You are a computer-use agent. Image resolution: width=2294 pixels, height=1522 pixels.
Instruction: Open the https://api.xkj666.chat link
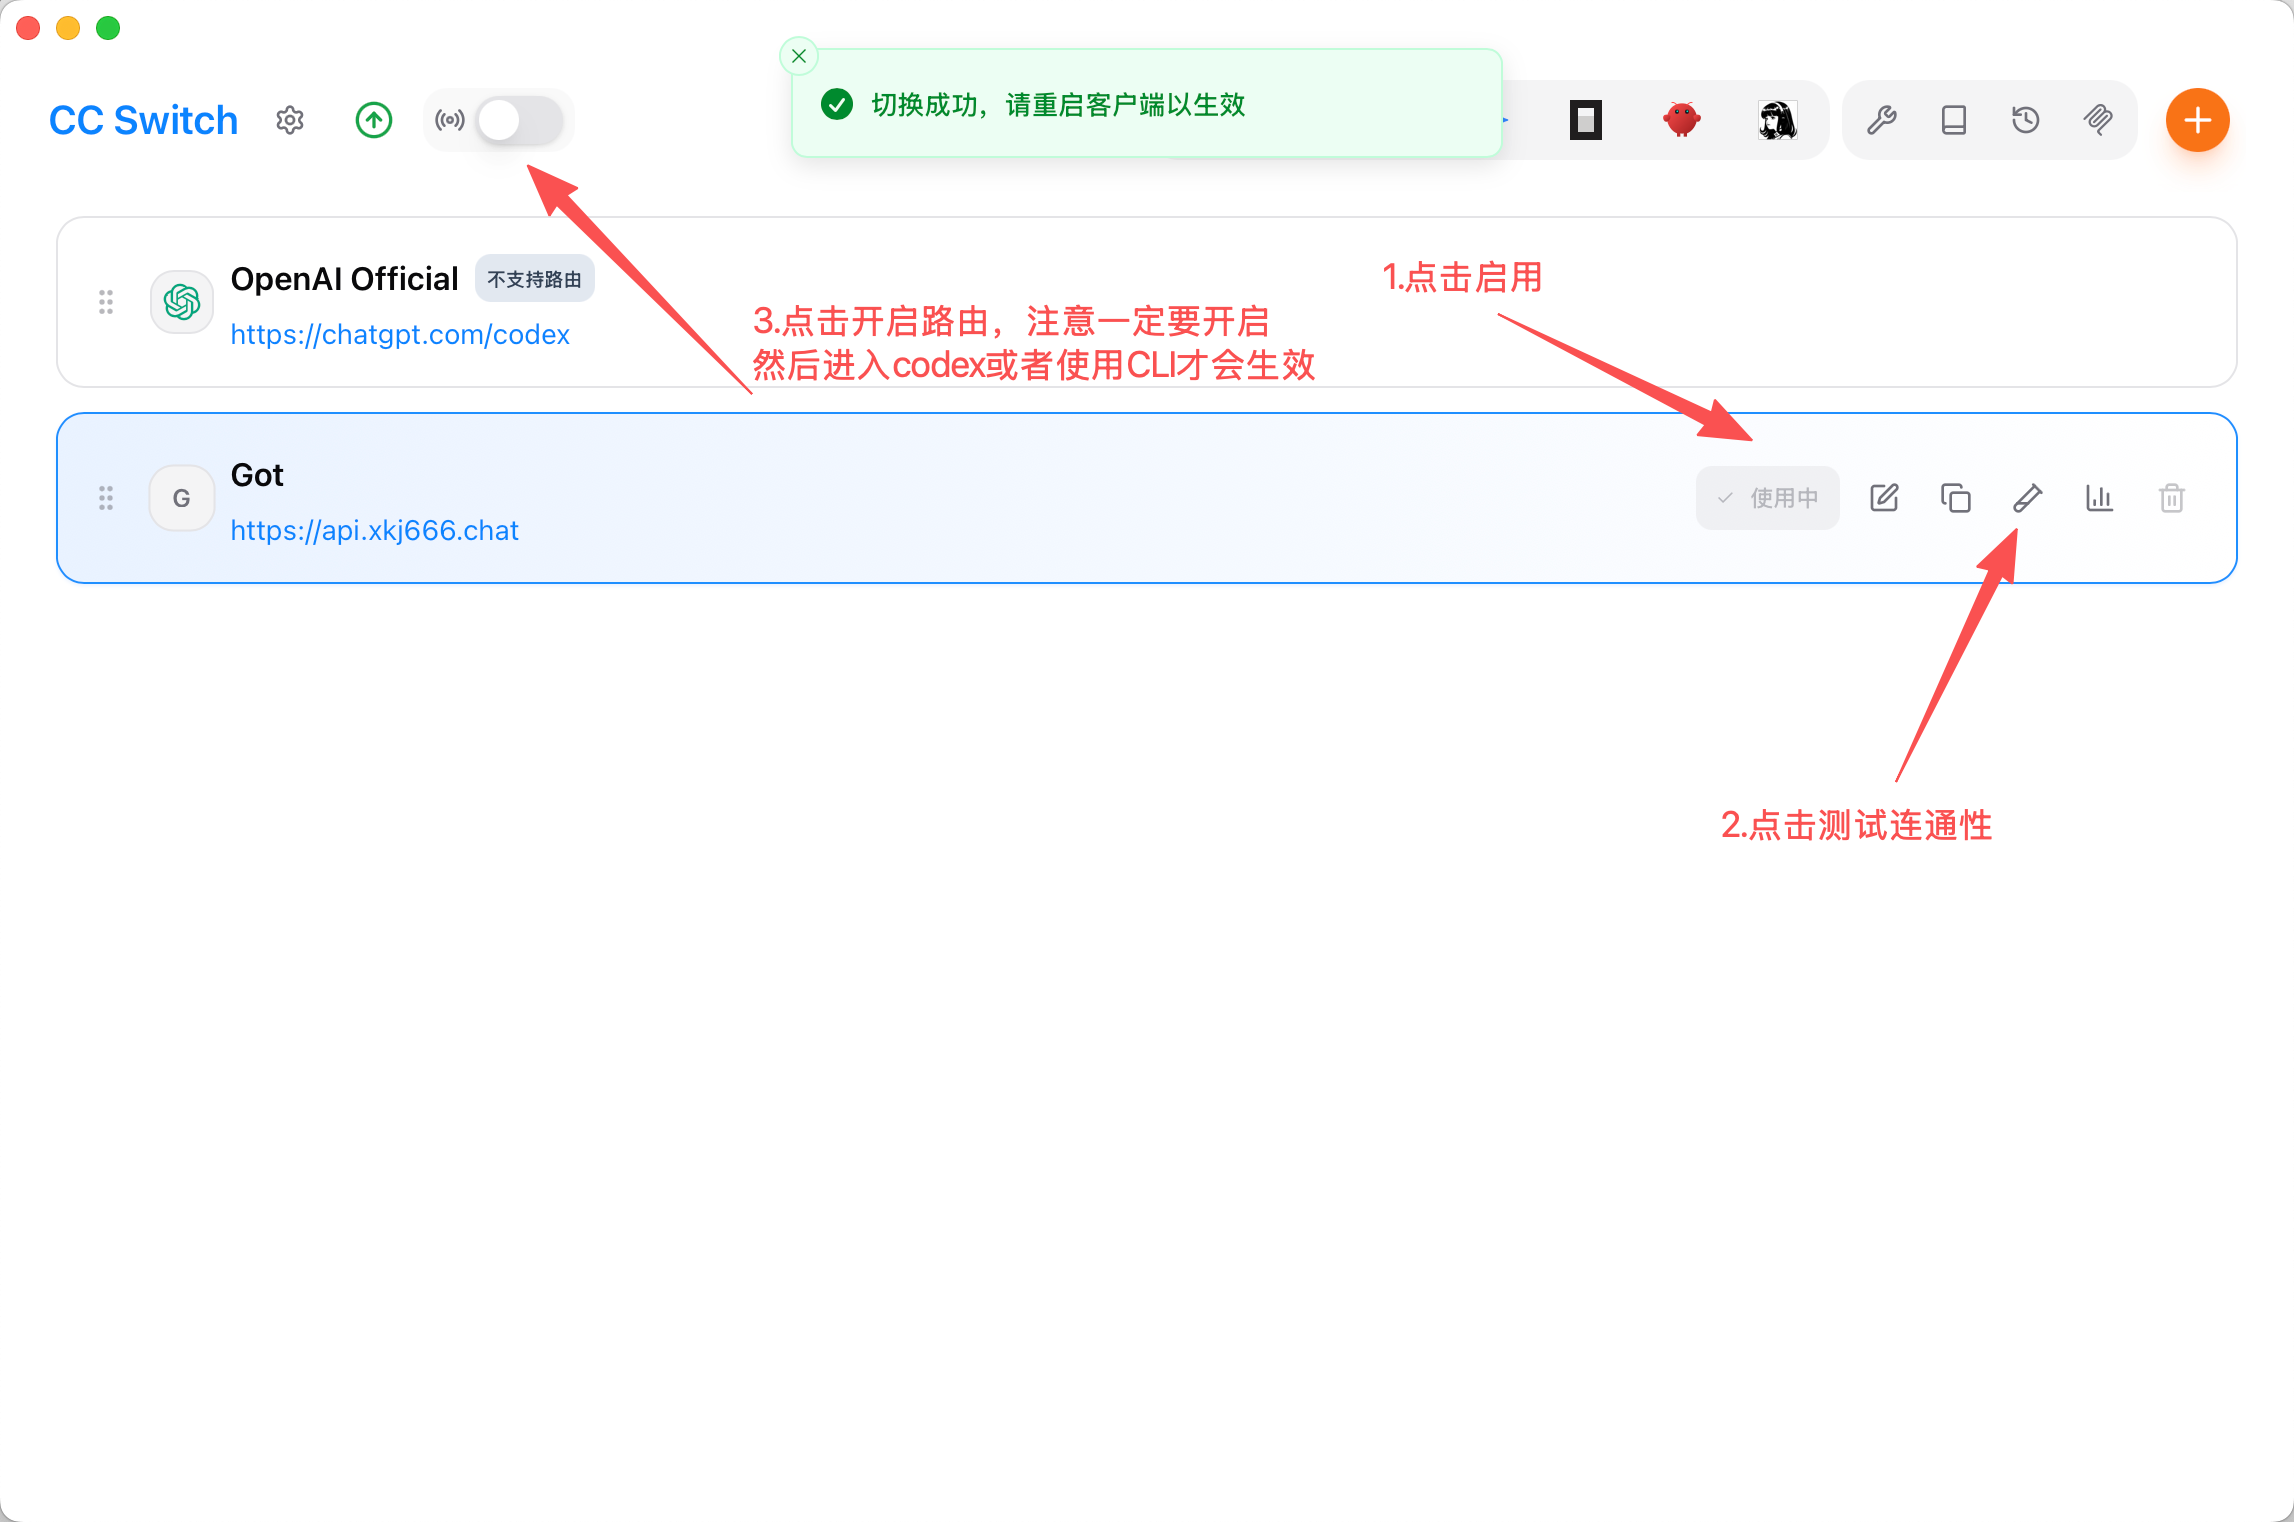(375, 530)
